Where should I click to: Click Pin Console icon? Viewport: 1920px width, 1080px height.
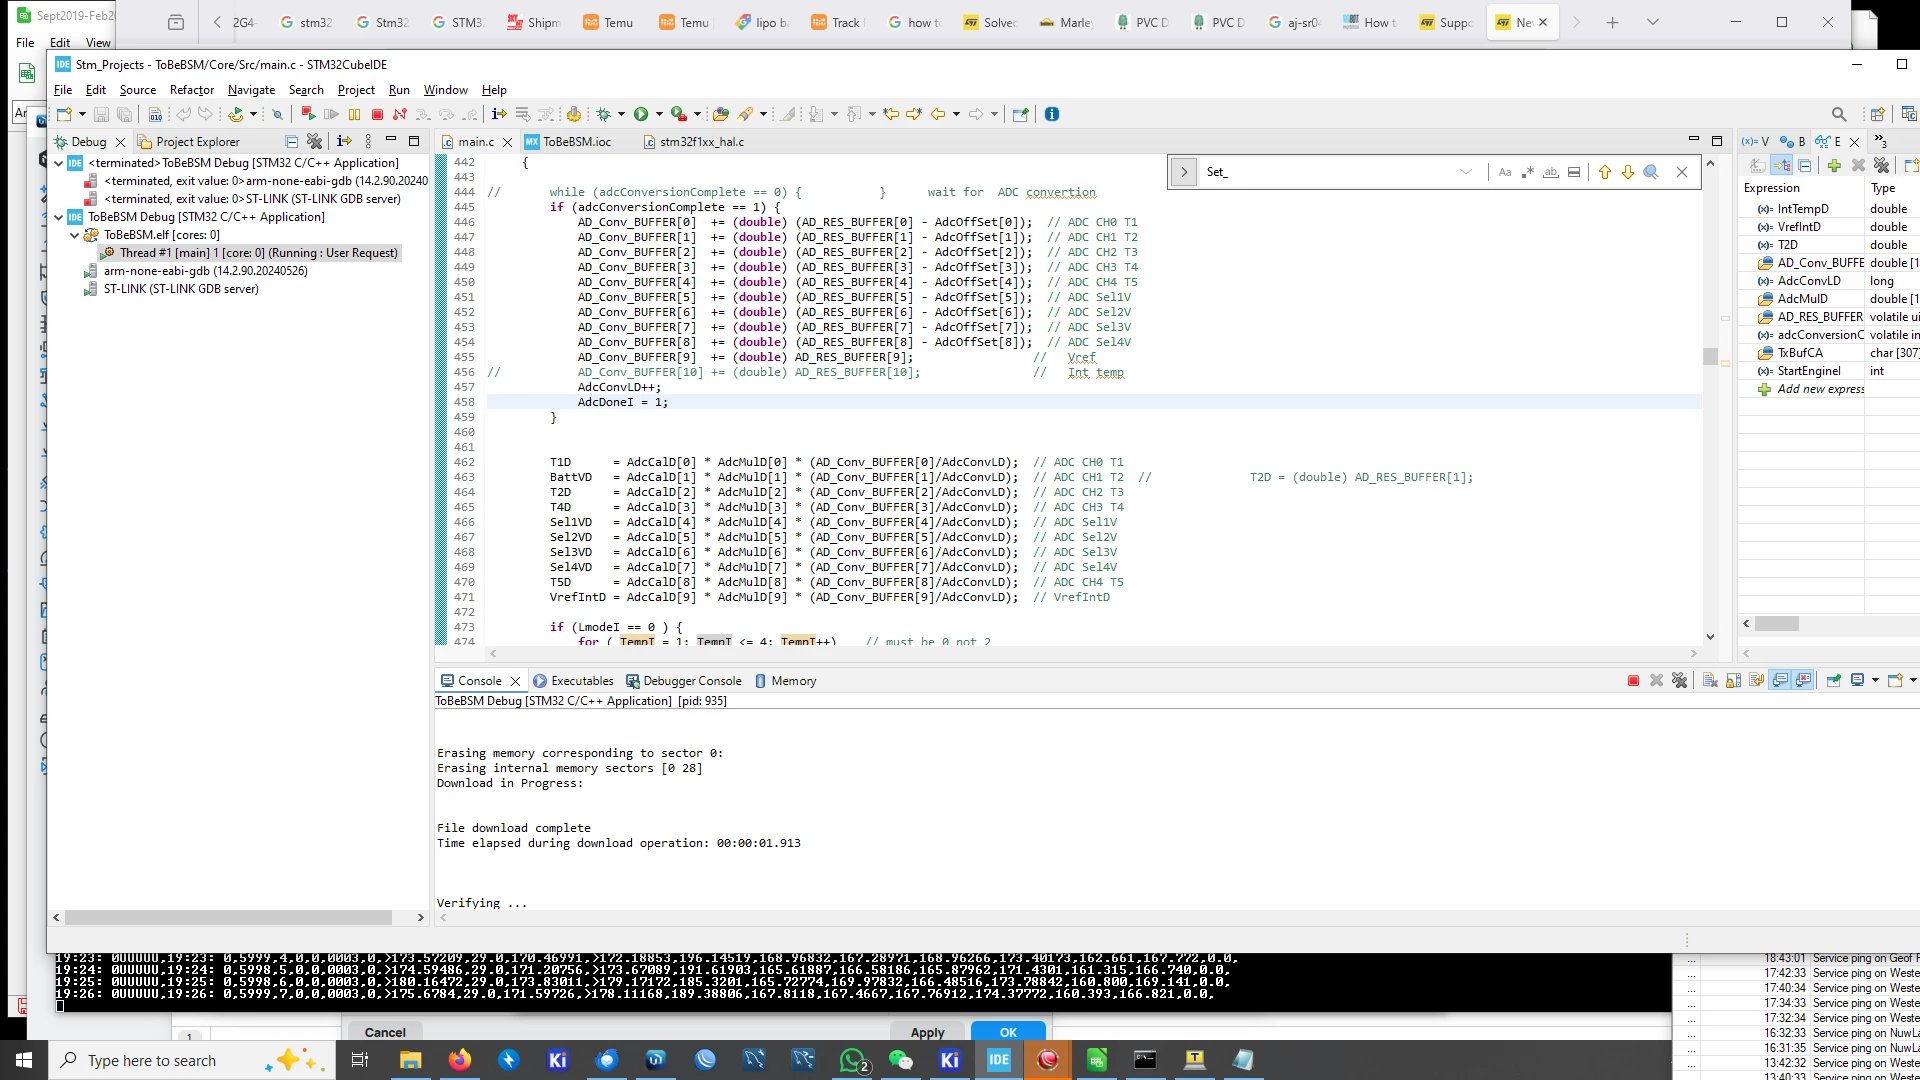point(1833,681)
